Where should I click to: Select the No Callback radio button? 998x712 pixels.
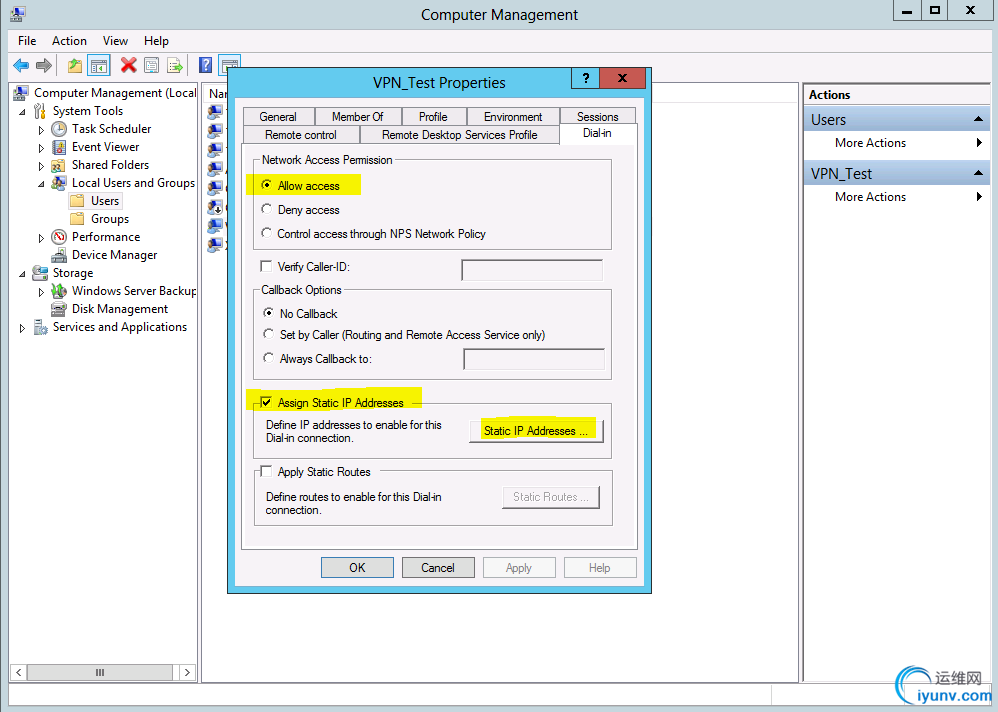[x=268, y=313]
